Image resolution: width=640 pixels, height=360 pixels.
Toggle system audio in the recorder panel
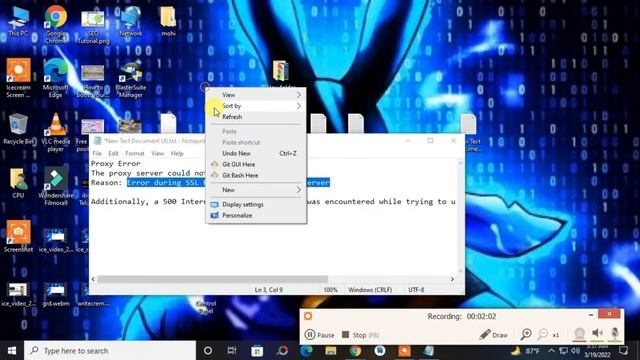click(597, 333)
